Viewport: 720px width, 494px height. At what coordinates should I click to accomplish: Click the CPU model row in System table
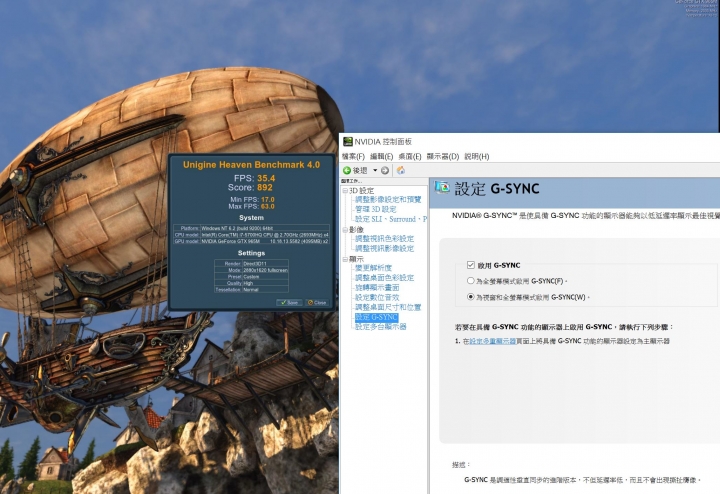tap(251, 234)
